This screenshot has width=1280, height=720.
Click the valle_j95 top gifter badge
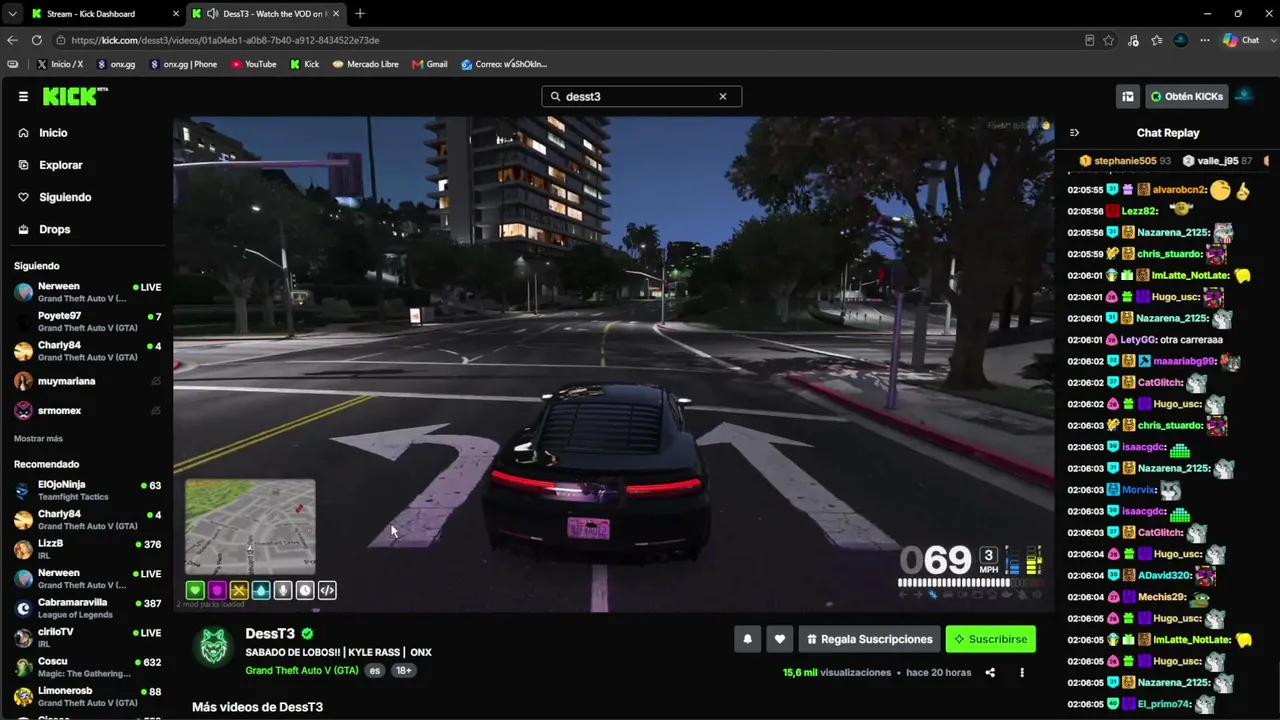pos(1217,161)
